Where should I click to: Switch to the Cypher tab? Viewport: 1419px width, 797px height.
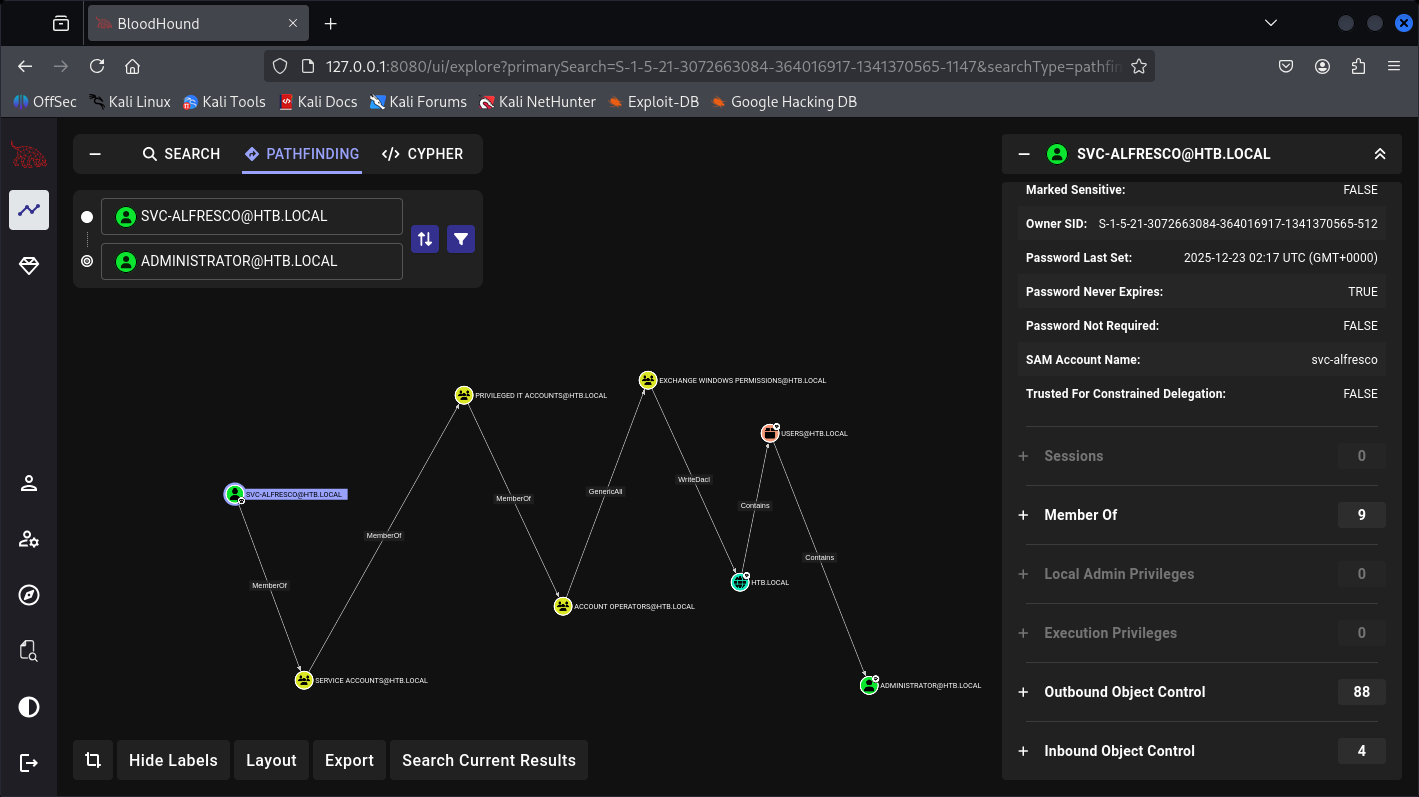tap(422, 154)
